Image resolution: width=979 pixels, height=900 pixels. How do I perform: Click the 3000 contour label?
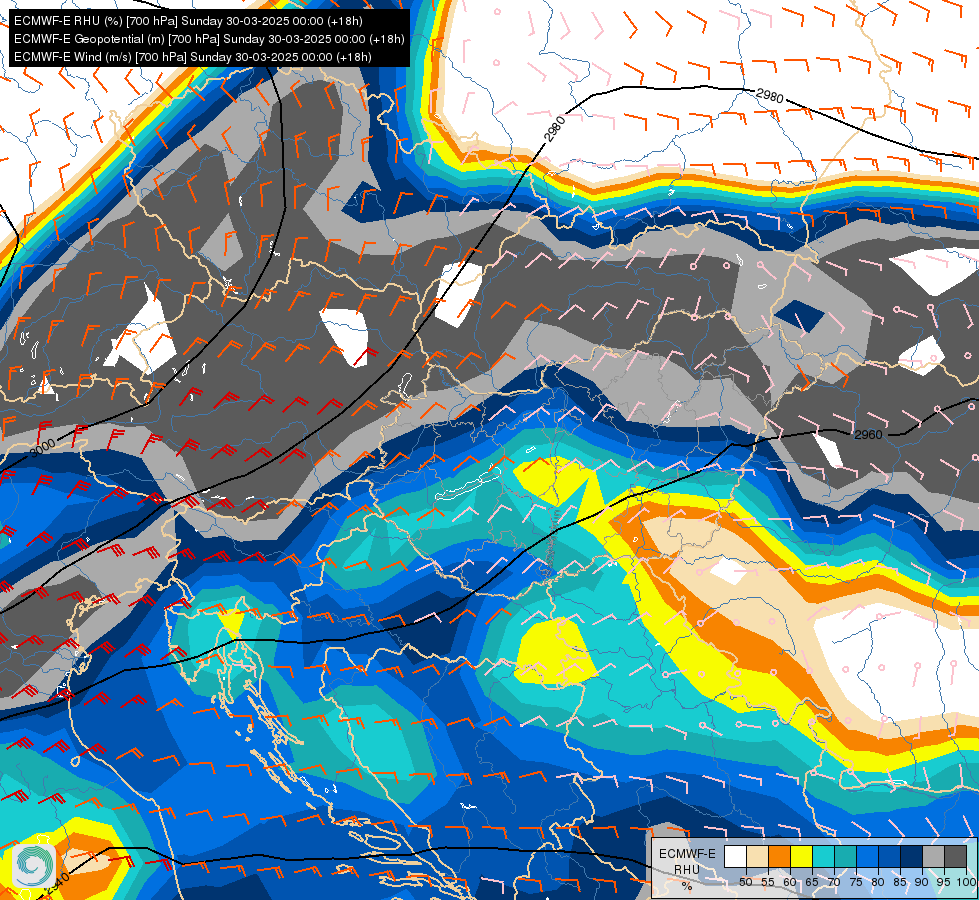coord(43,447)
